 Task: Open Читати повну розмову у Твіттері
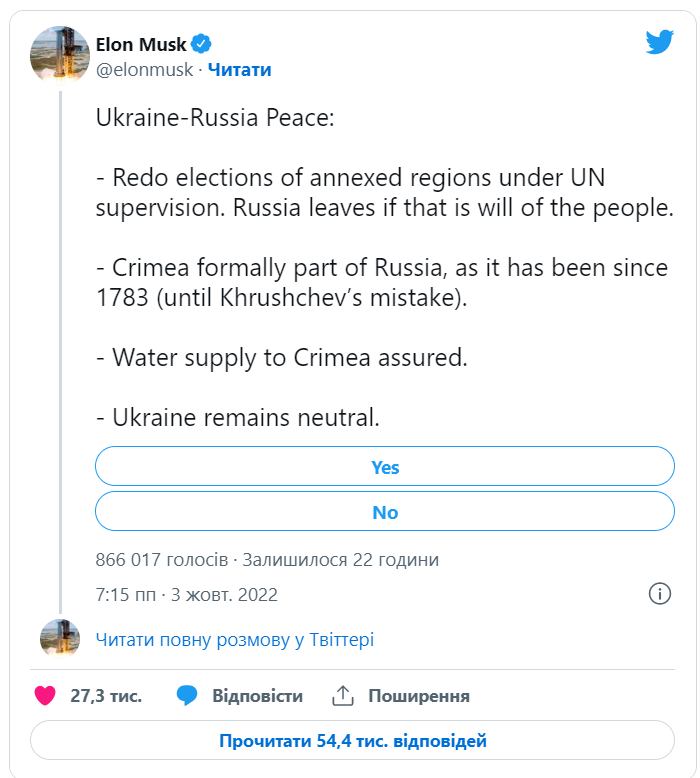coord(235,640)
